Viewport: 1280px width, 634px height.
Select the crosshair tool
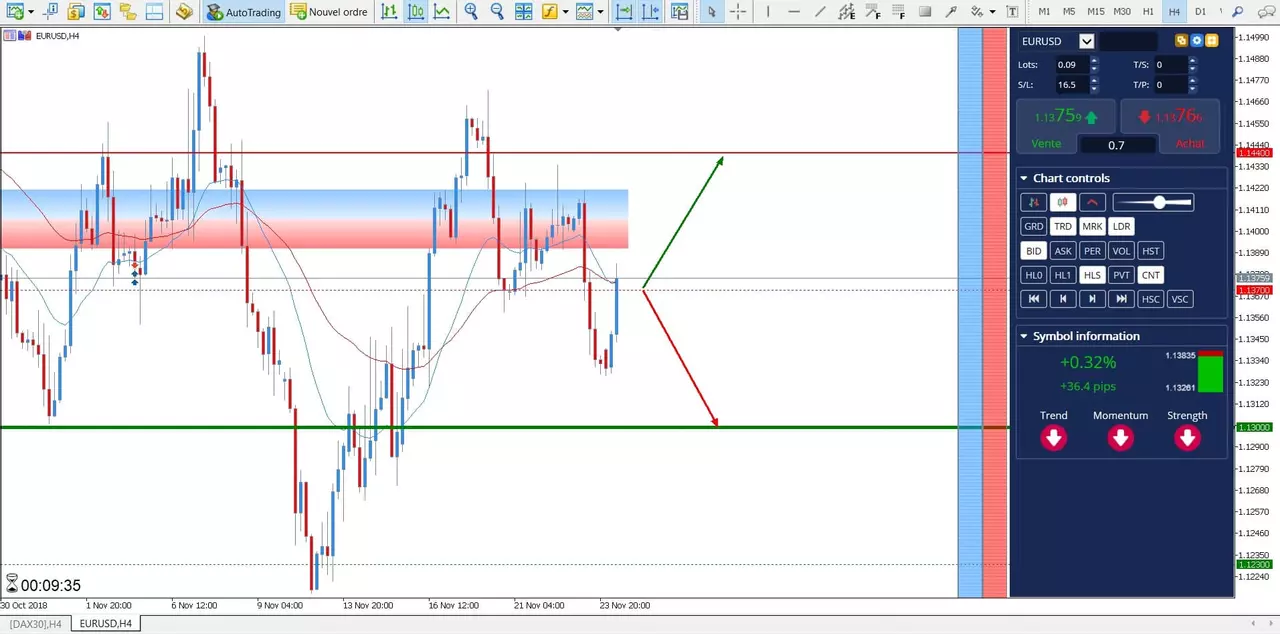738,12
